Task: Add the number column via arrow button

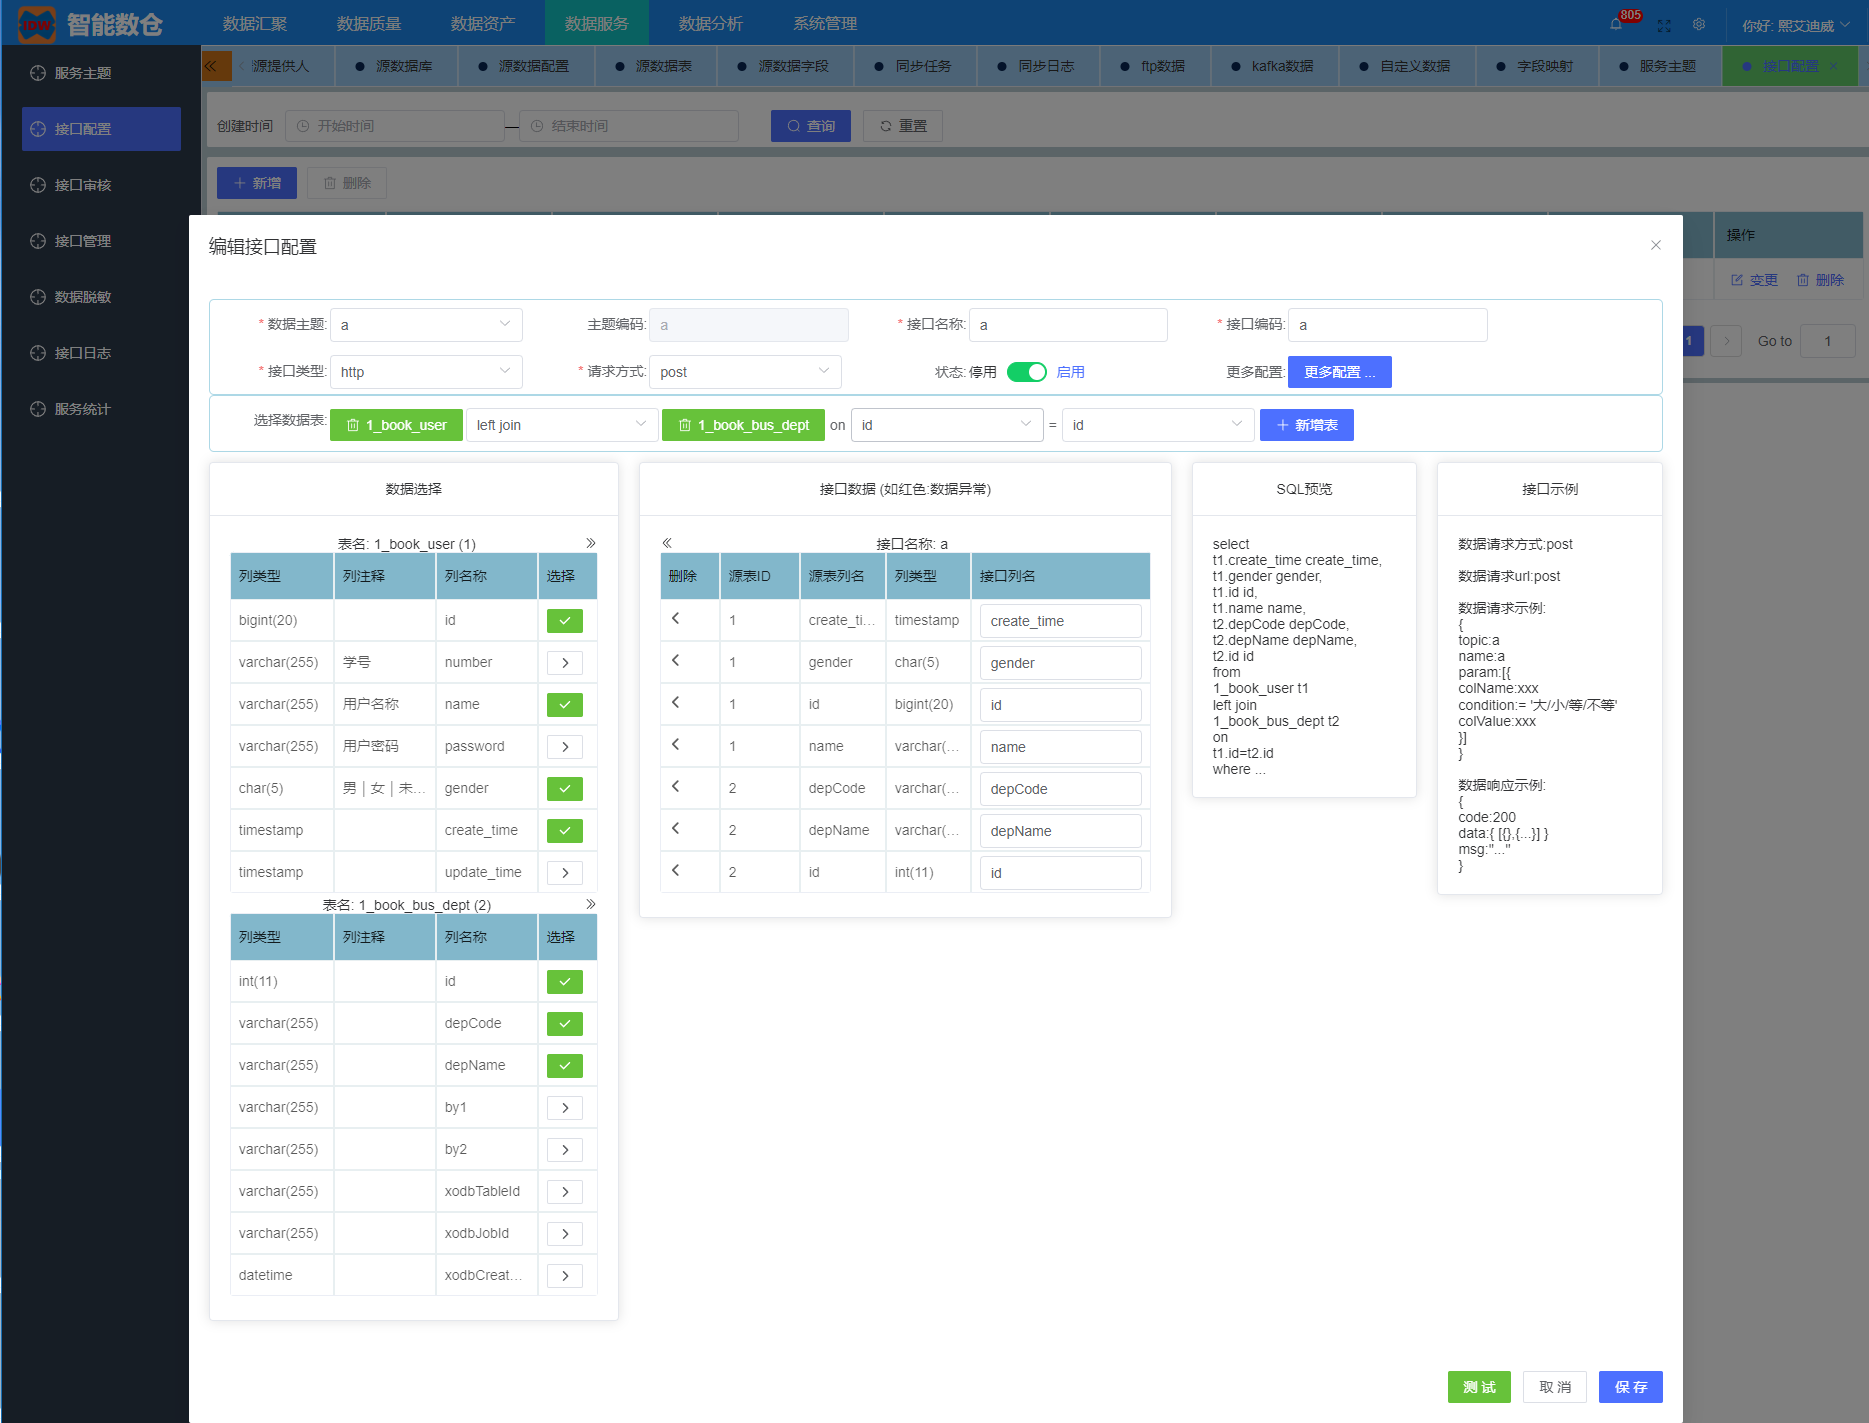Action: 565,663
